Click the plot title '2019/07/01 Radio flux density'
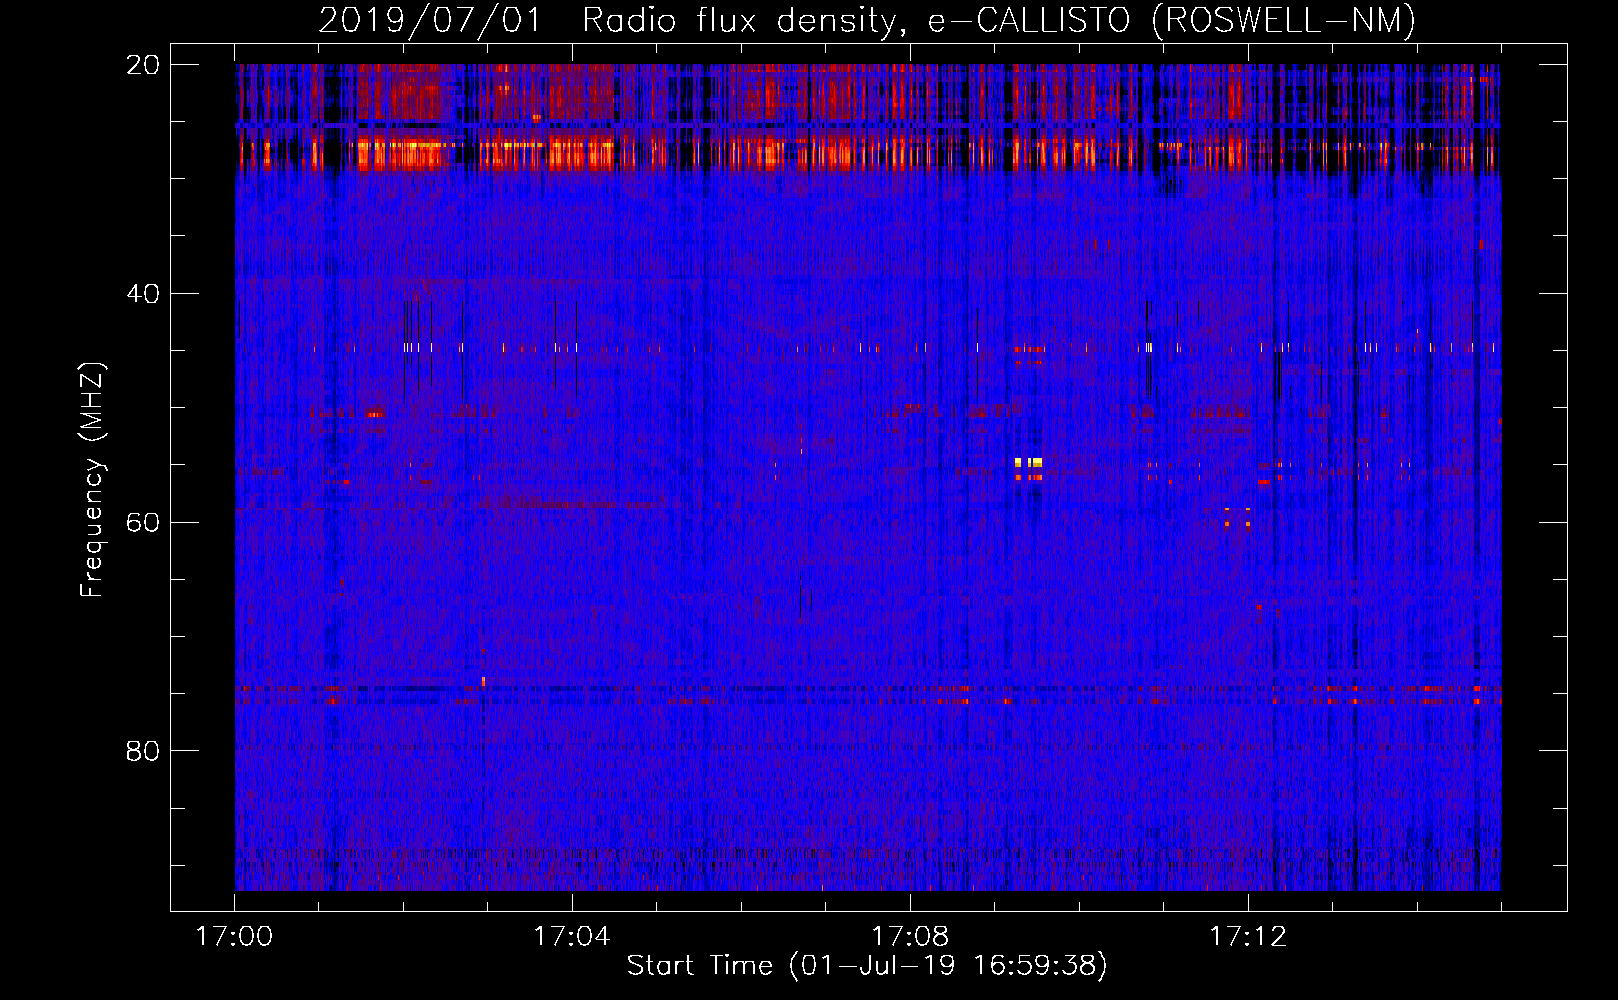 [x=607, y=20]
